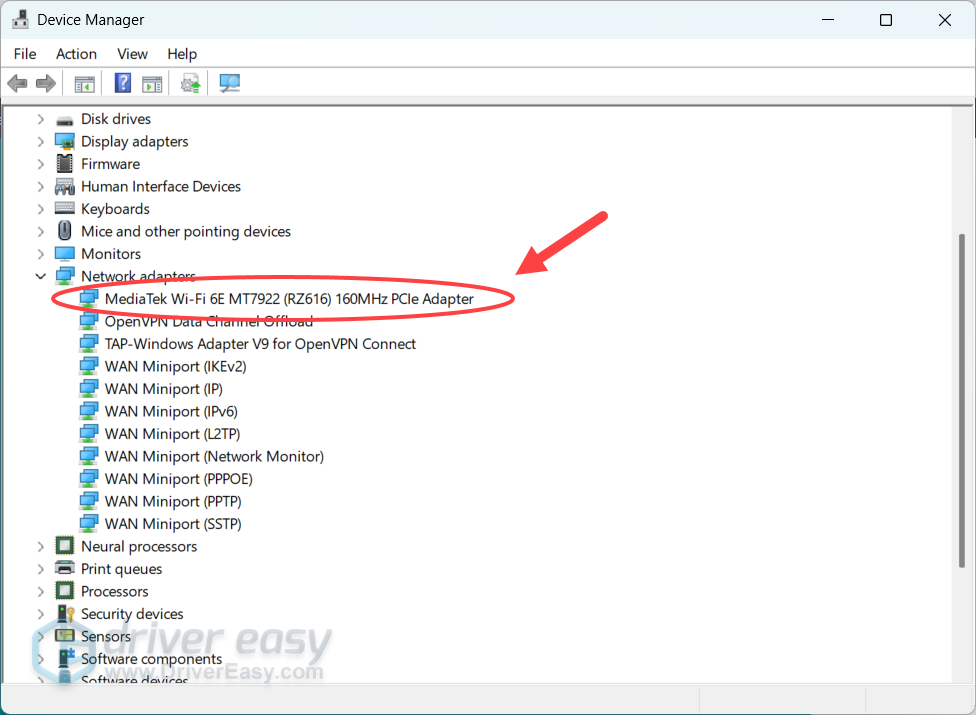
Task: Select MediaTek Wi-Fi 6E MT7922 adapter
Action: tap(289, 299)
